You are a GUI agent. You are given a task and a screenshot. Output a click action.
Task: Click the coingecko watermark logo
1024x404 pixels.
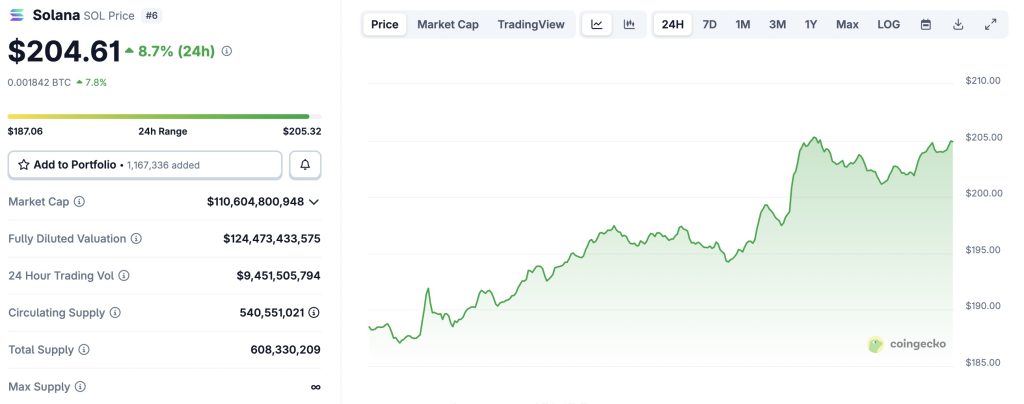pos(906,344)
